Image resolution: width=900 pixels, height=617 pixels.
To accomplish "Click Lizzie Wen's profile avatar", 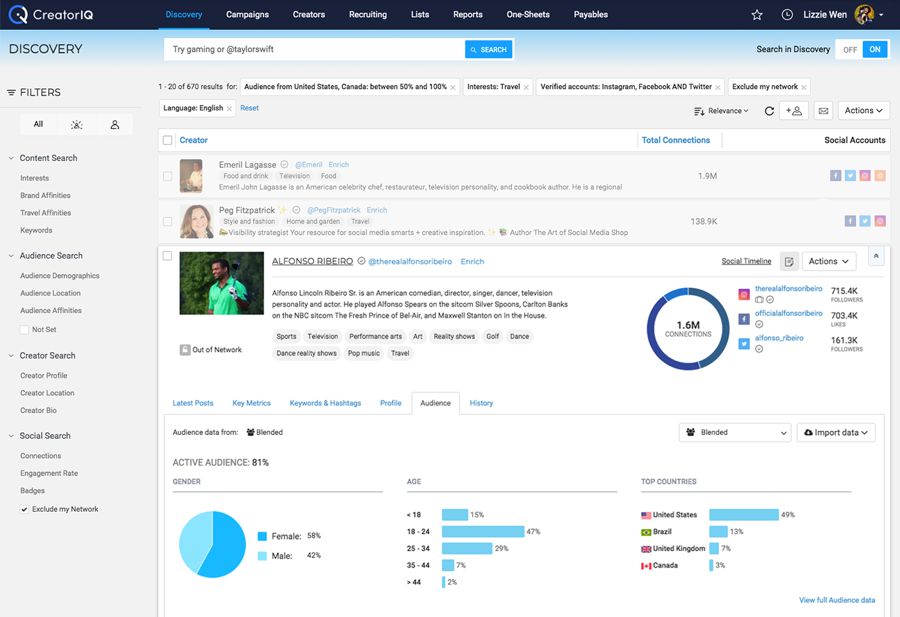I will (864, 14).
